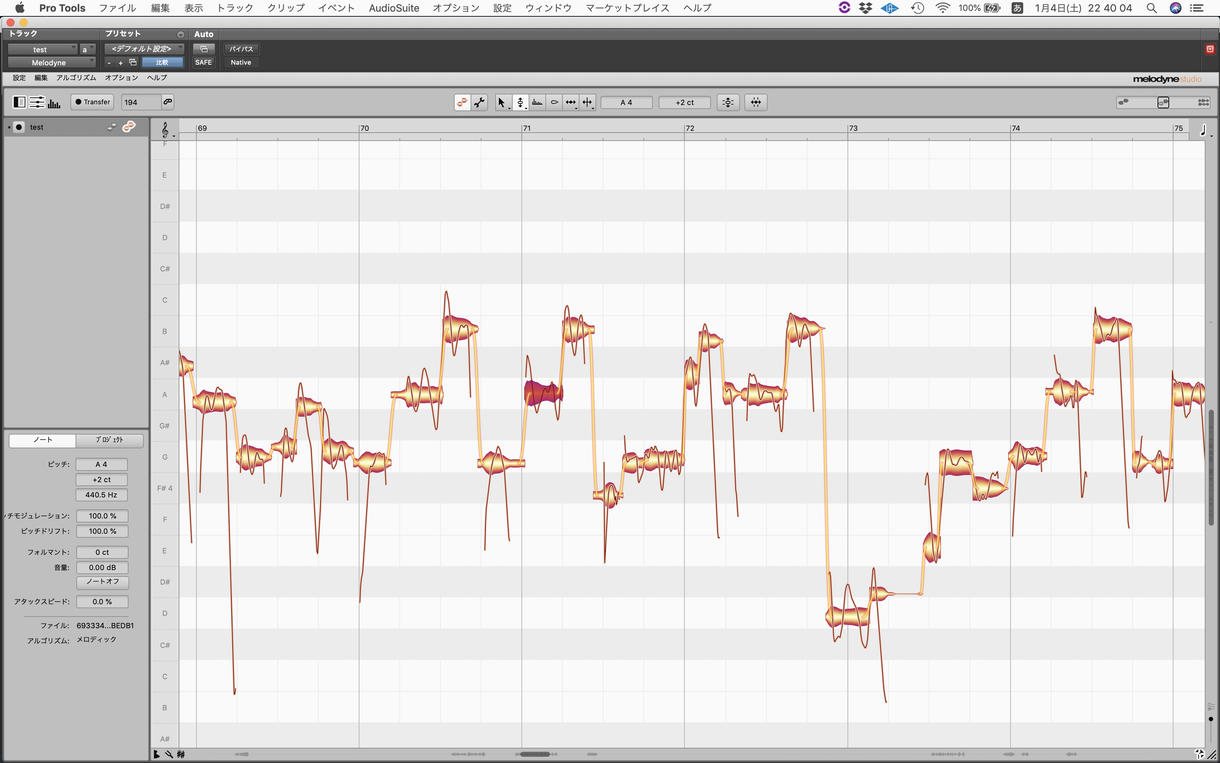Click the grey reference icon on test track
The height and width of the screenshot is (763, 1220).
pos(113,127)
